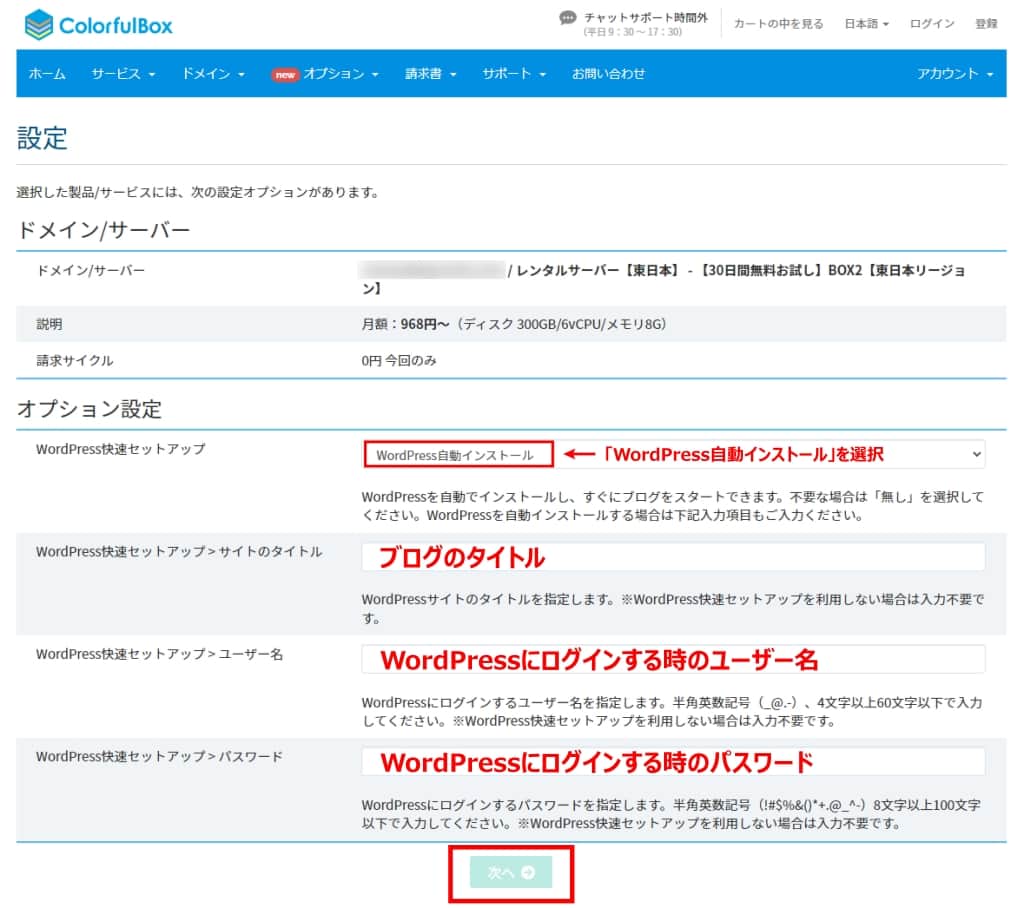The image size is (1024, 908).
Task: Click the 0円 今回のみ billing cycle value
Action: tap(399, 361)
